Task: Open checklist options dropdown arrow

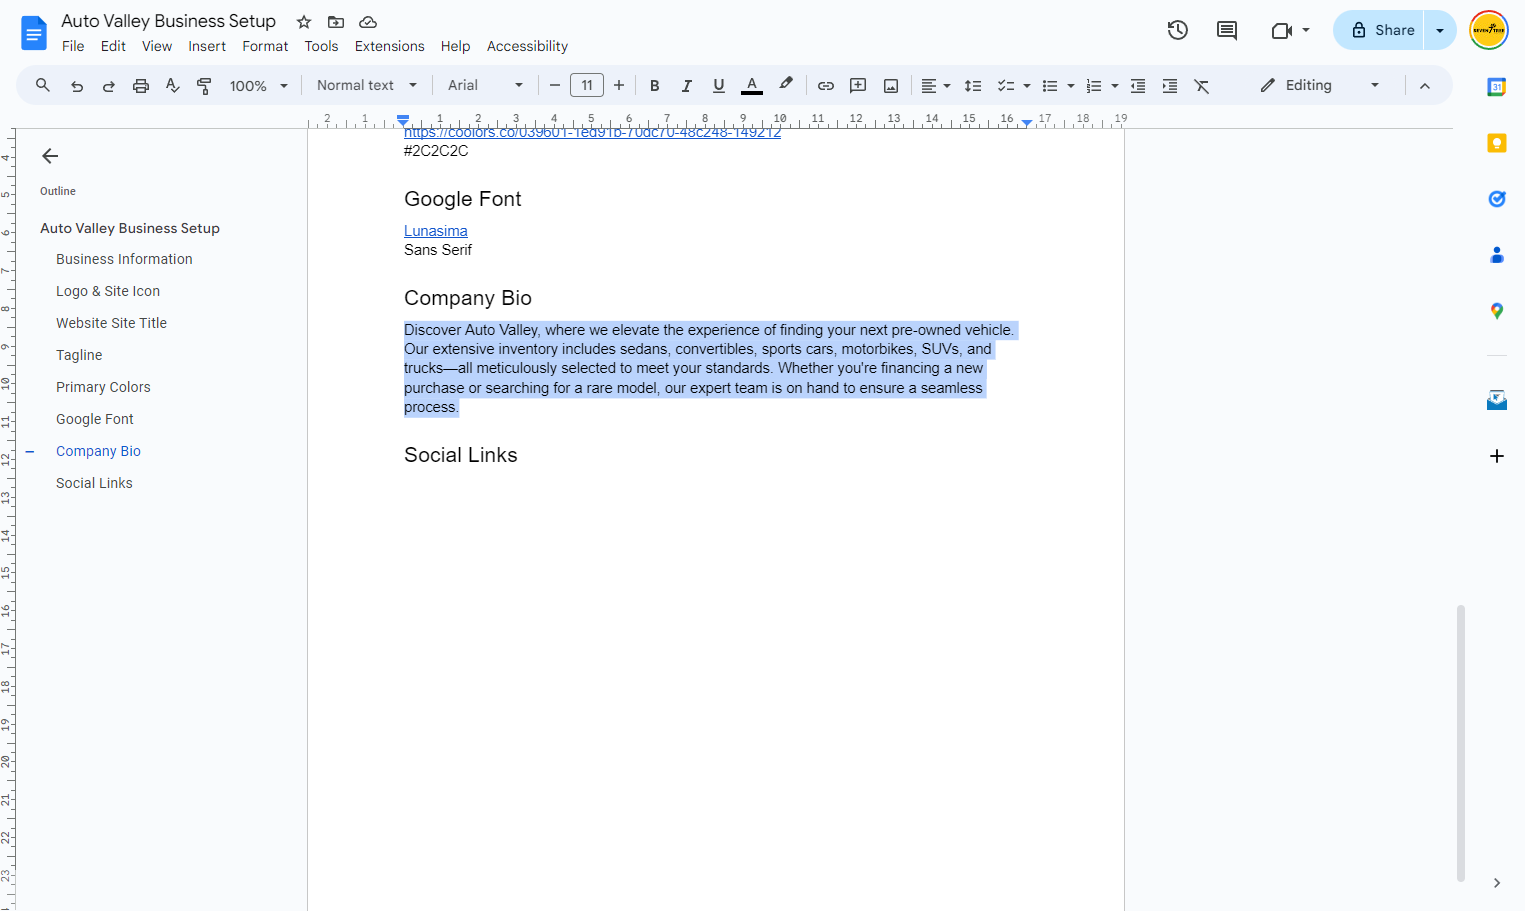Action: click(x=1027, y=86)
